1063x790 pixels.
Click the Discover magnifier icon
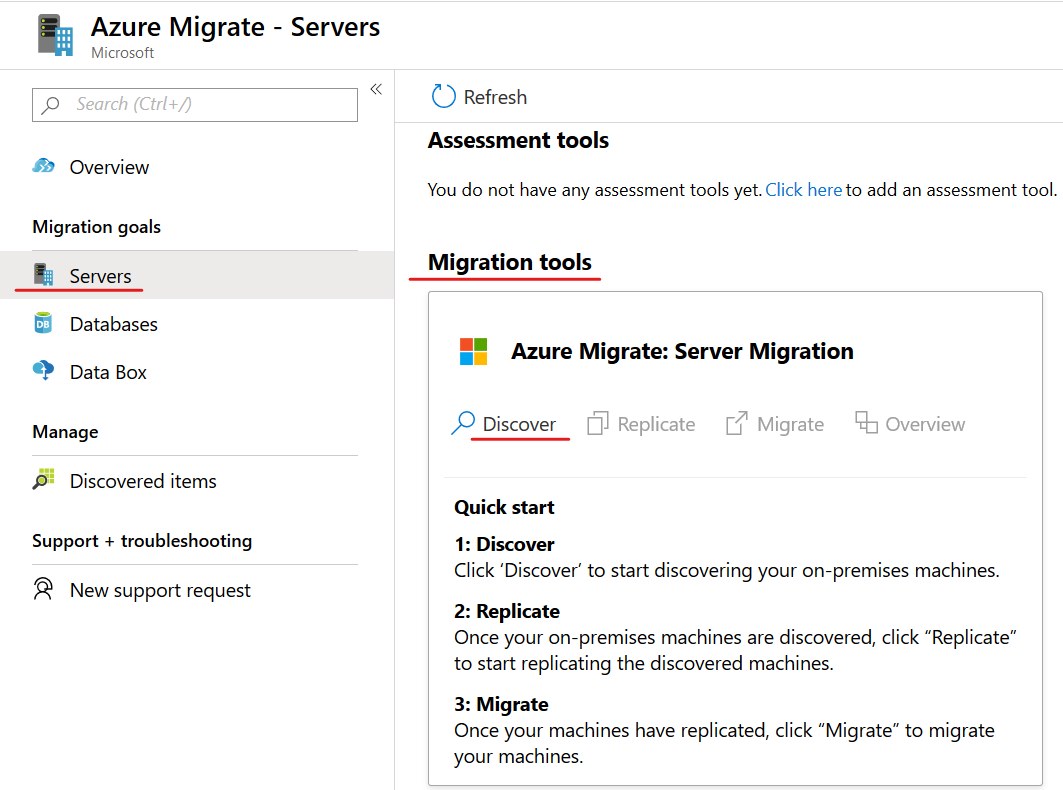click(463, 423)
